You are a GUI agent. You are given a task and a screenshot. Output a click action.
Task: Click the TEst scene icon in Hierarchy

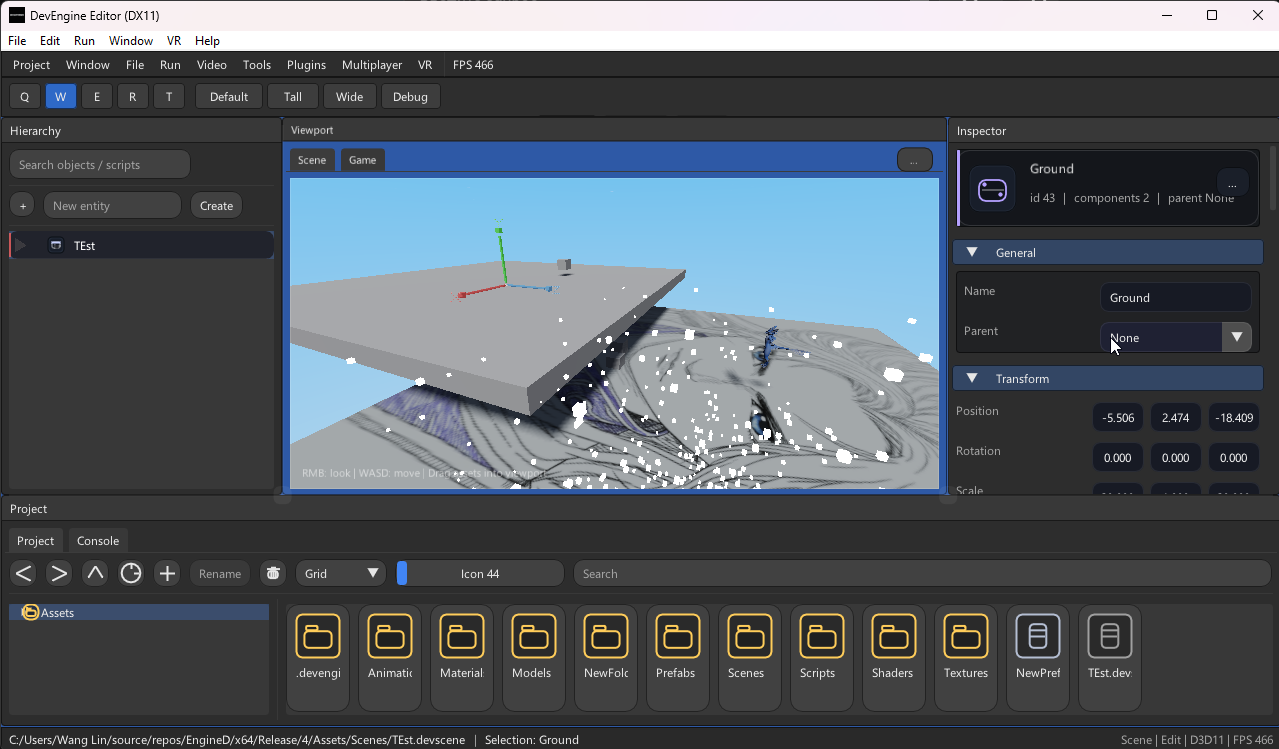coord(56,245)
